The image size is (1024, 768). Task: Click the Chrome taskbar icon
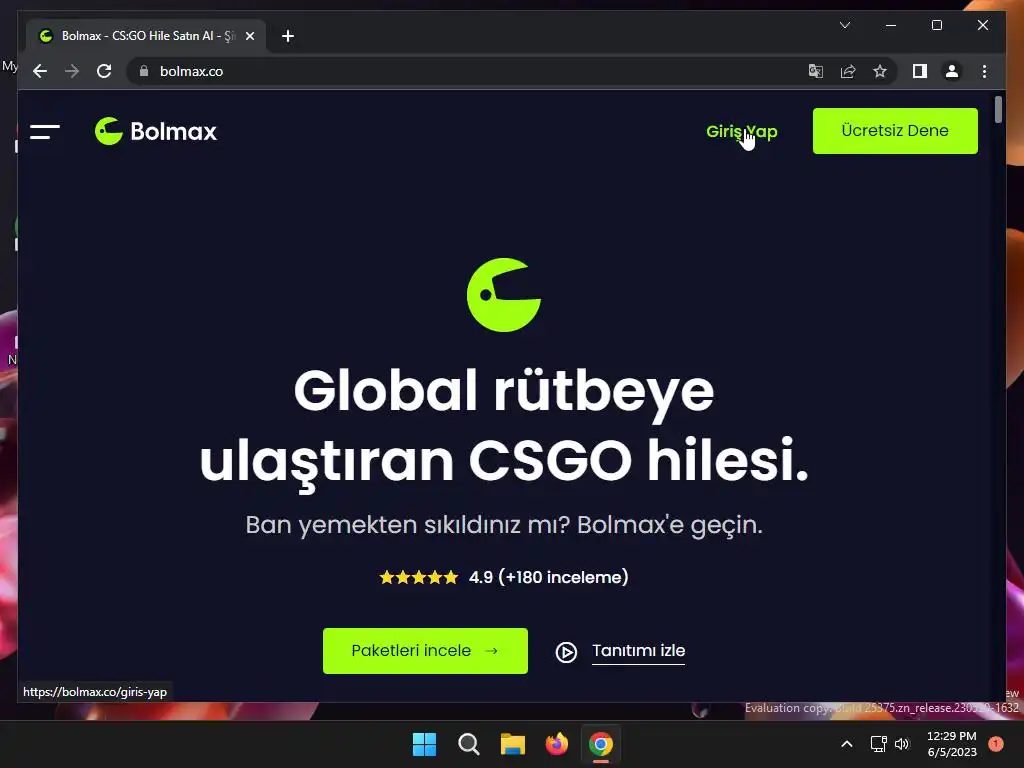click(x=601, y=744)
